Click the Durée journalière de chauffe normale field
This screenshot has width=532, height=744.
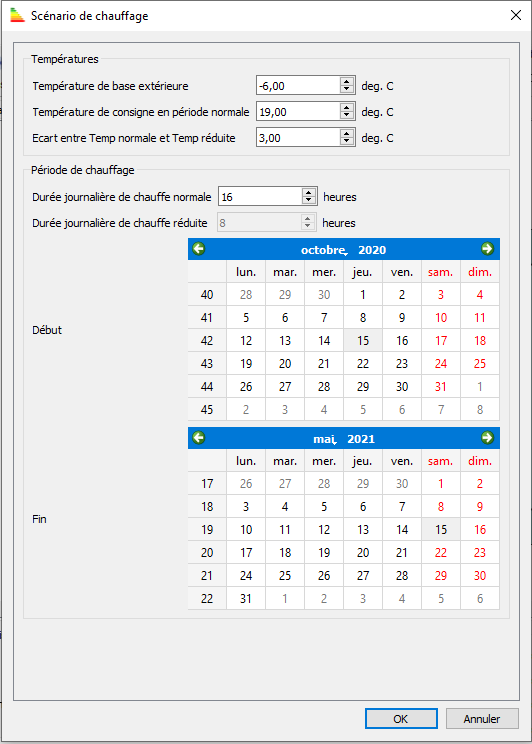coord(260,197)
